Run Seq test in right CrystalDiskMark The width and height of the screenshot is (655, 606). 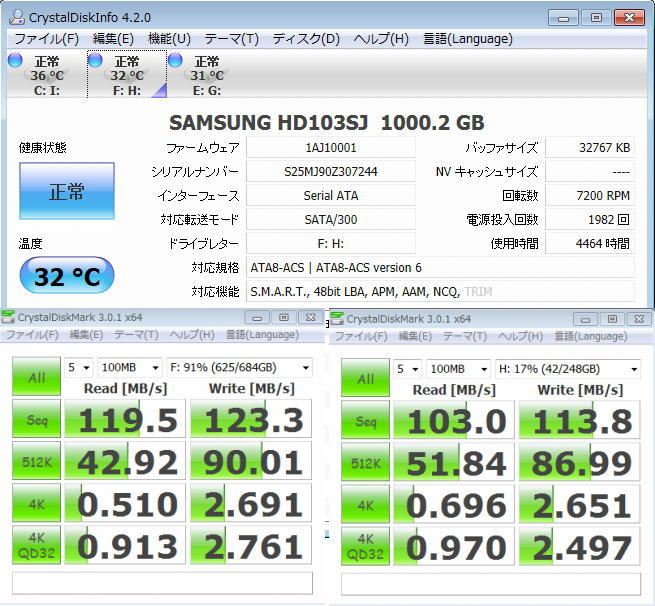point(365,420)
